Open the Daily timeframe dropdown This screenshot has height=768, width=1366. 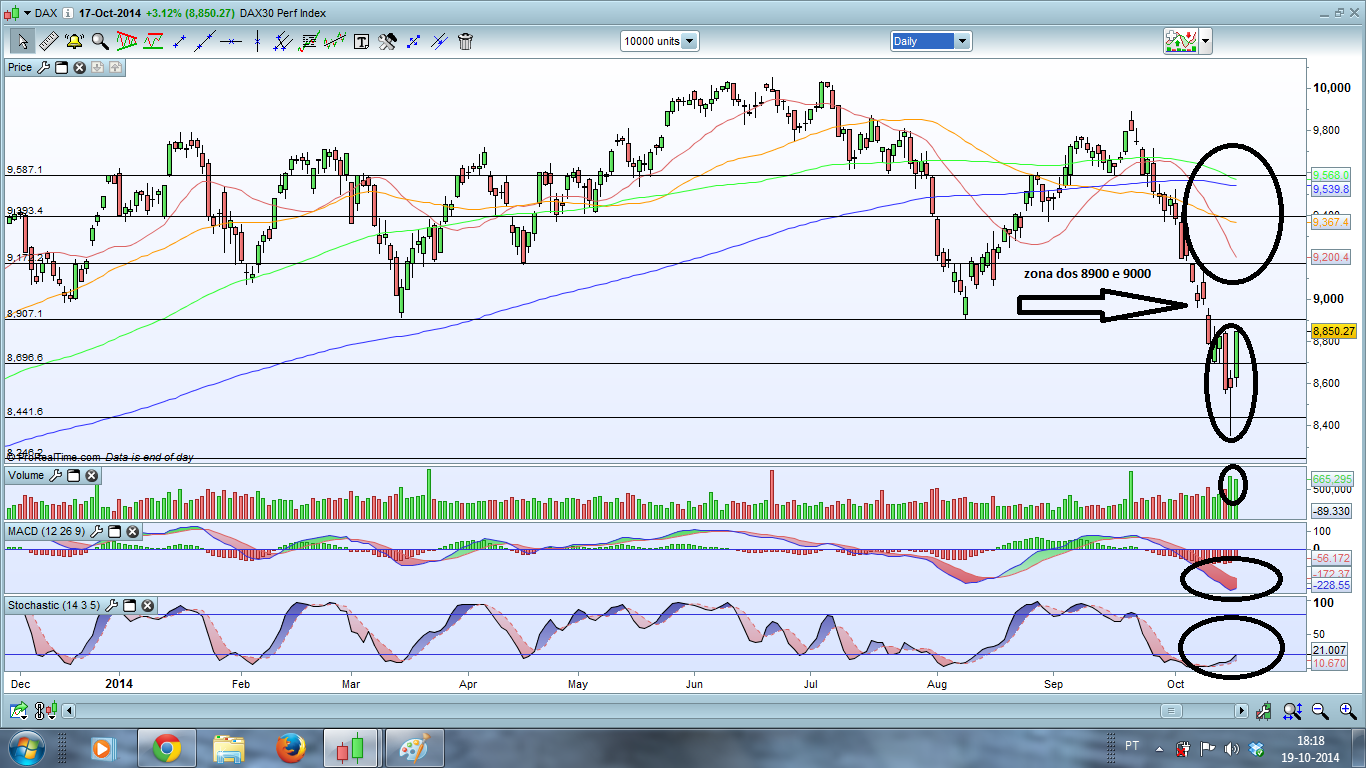tap(962, 41)
